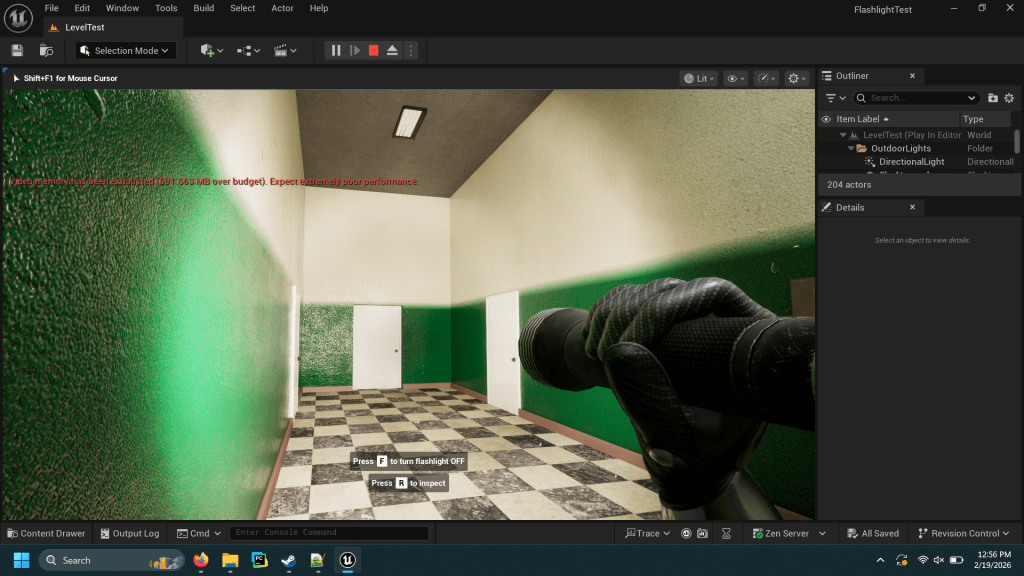Open the Outliner settings gear
Image resolution: width=1024 pixels, height=576 pixels.
tap(1009, 98)
